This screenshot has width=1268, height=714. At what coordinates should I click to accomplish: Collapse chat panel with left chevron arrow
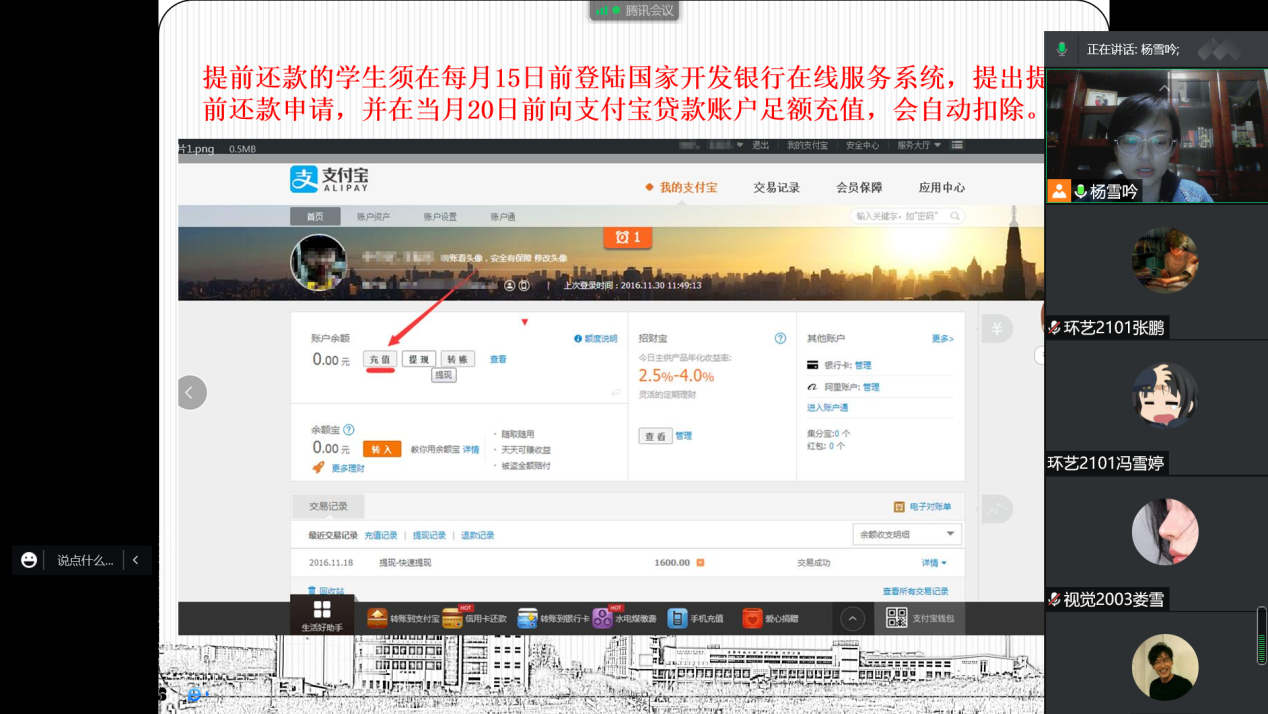[x=135, y=560]
